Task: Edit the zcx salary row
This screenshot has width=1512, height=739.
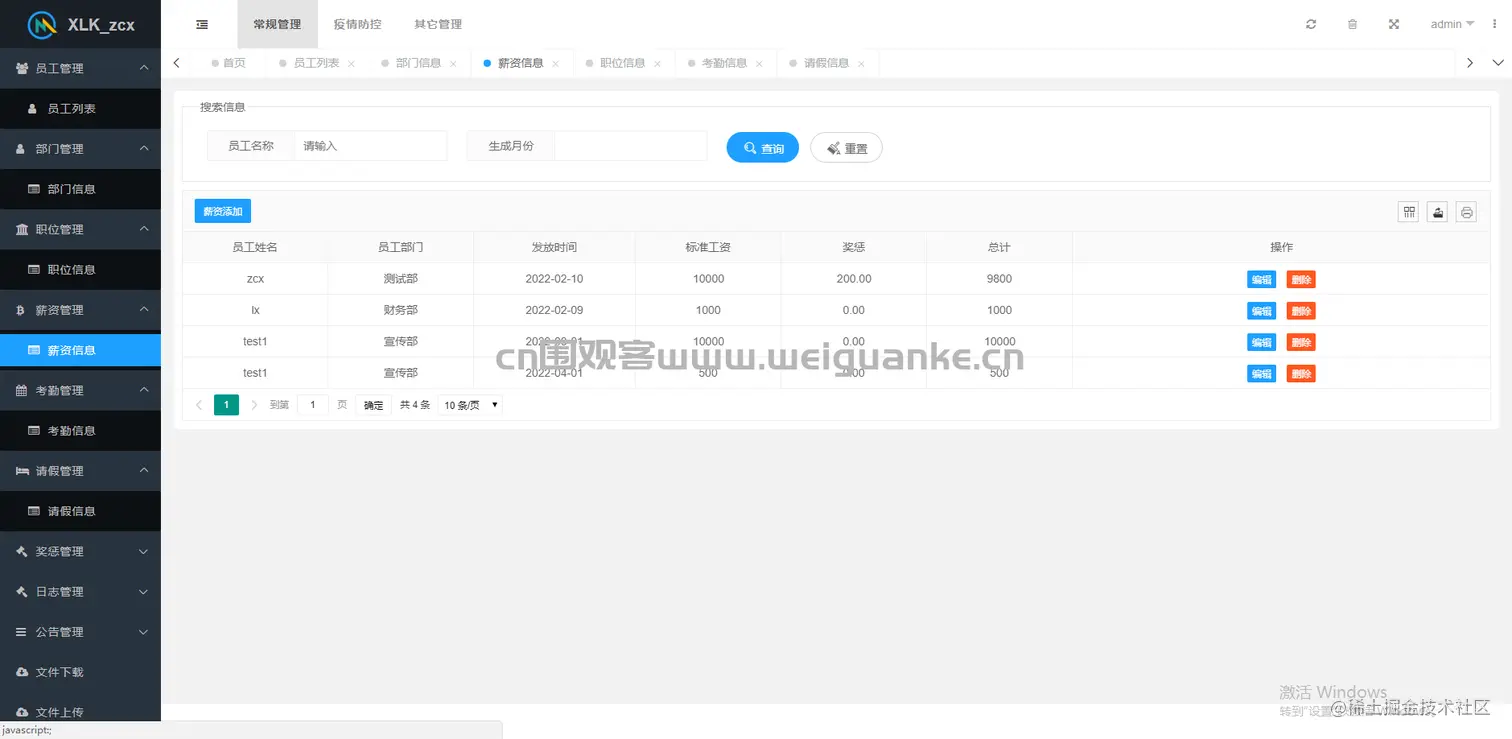Action: click(x=1262, y=280)
